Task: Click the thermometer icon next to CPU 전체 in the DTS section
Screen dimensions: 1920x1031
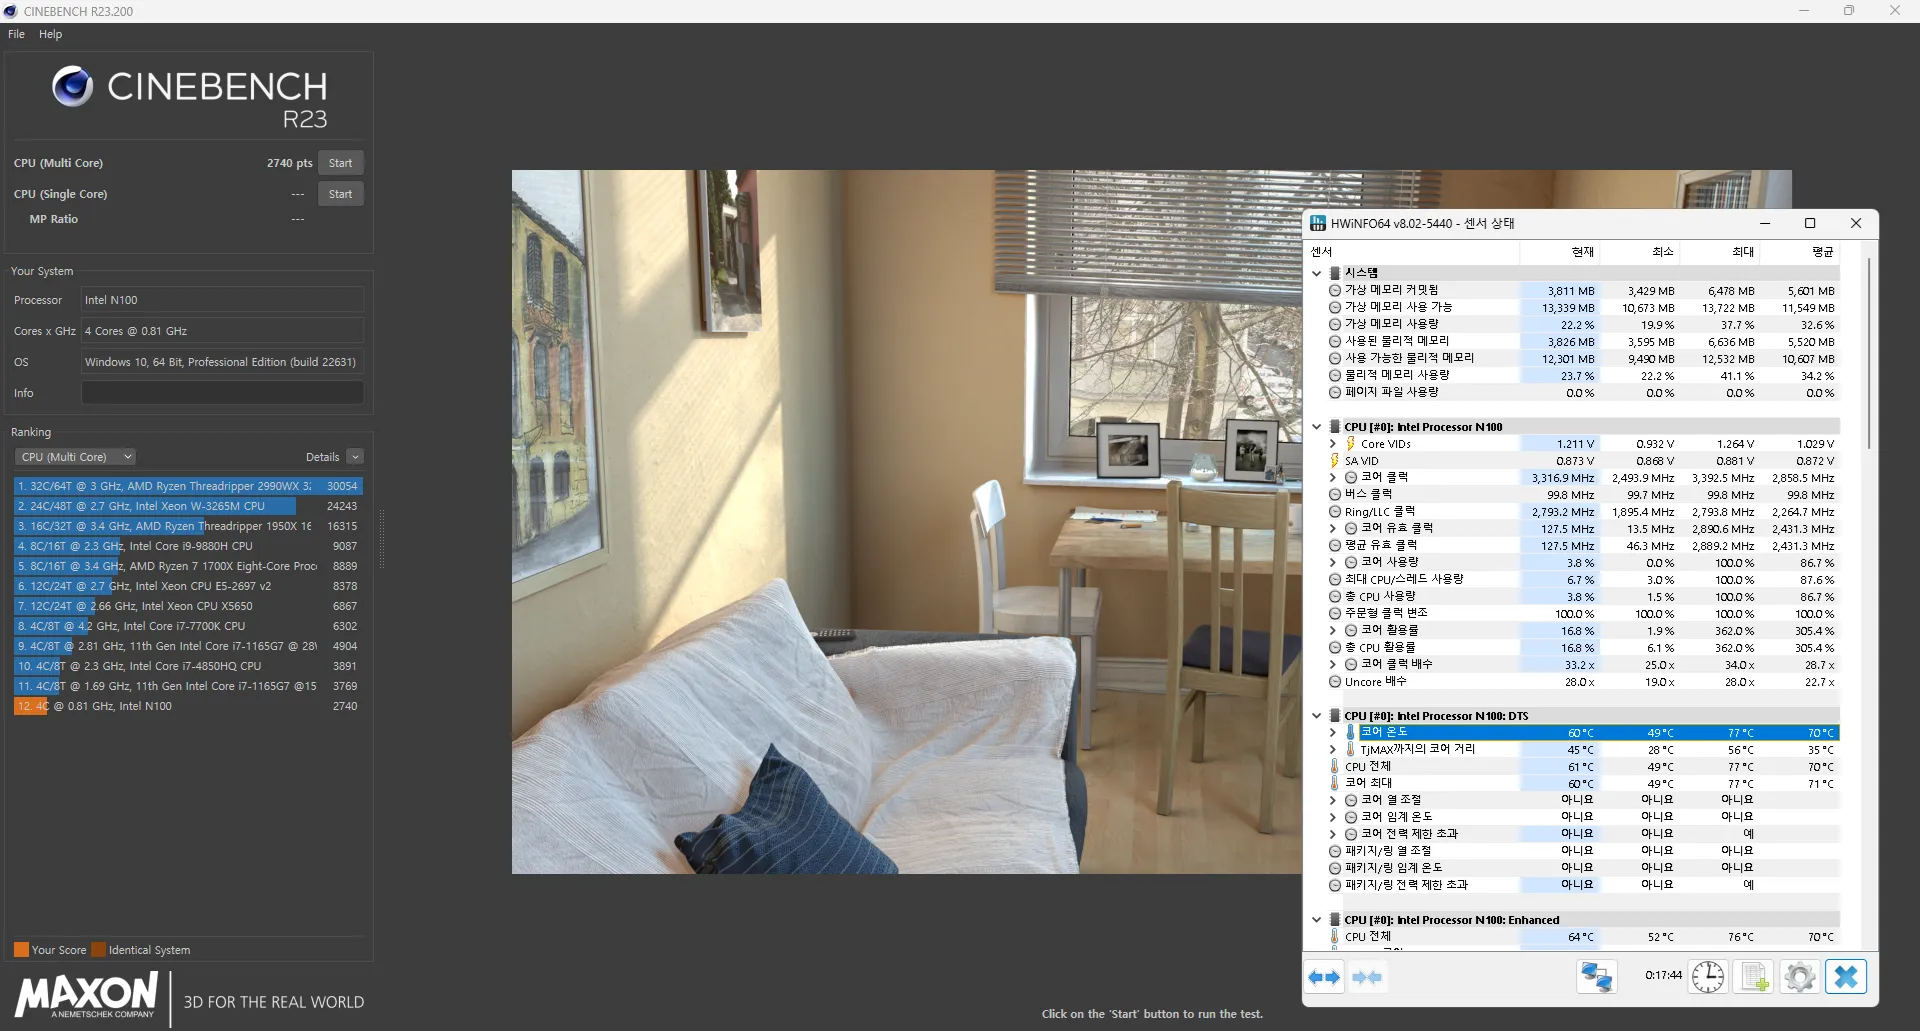Action: click(1334, 767)
